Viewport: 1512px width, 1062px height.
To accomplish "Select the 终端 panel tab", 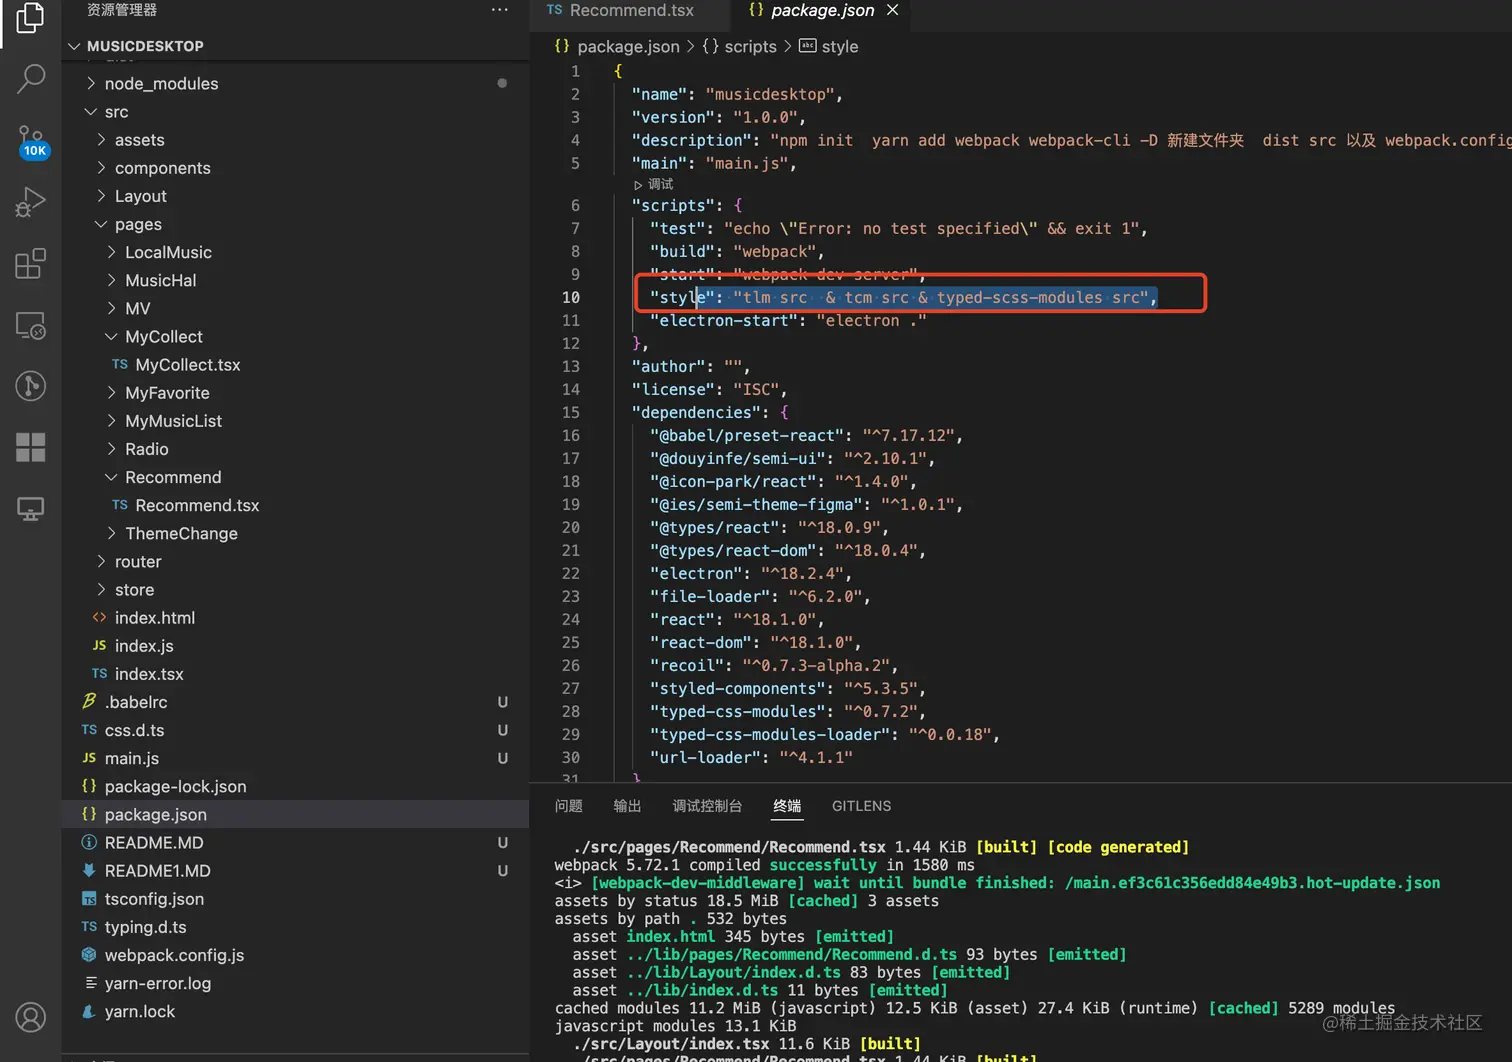I will pos(787,806).
